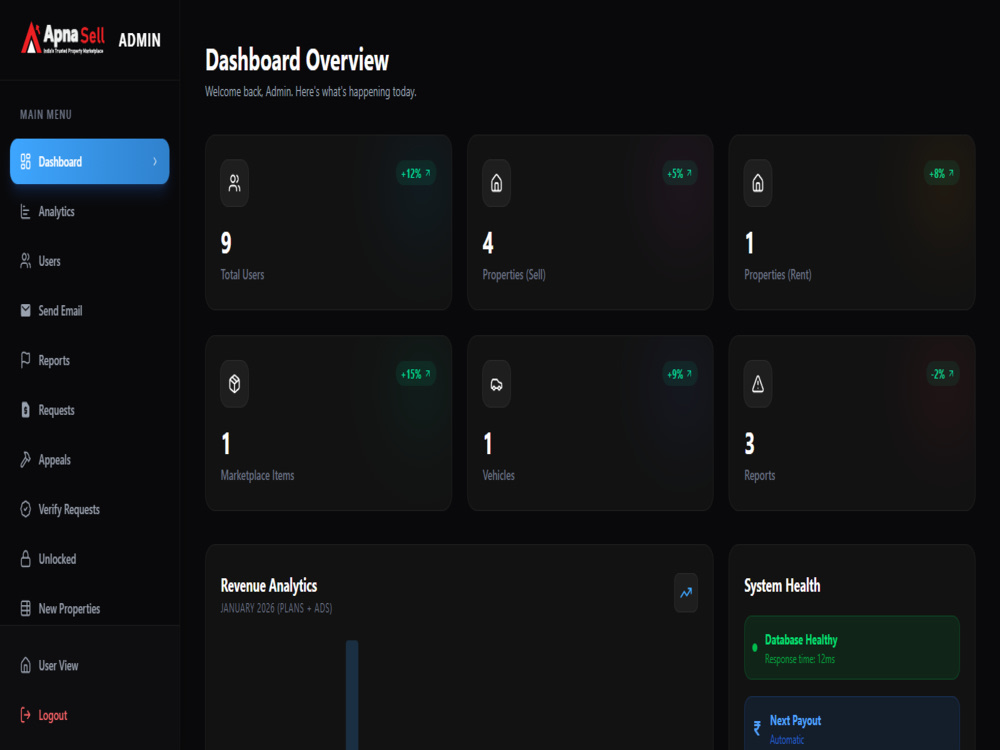Click the Properties (Sell) count 4
Viewport: 1000px width, 750px height.
(x=488, y=243)
